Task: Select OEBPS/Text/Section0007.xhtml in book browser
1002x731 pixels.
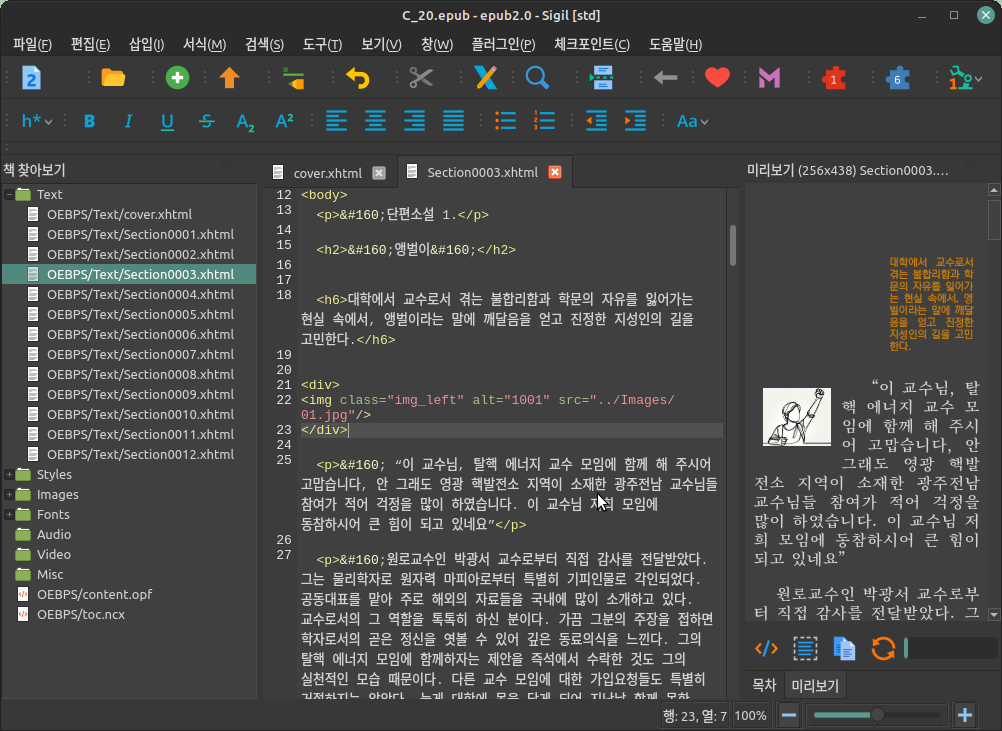Action: 141,355
